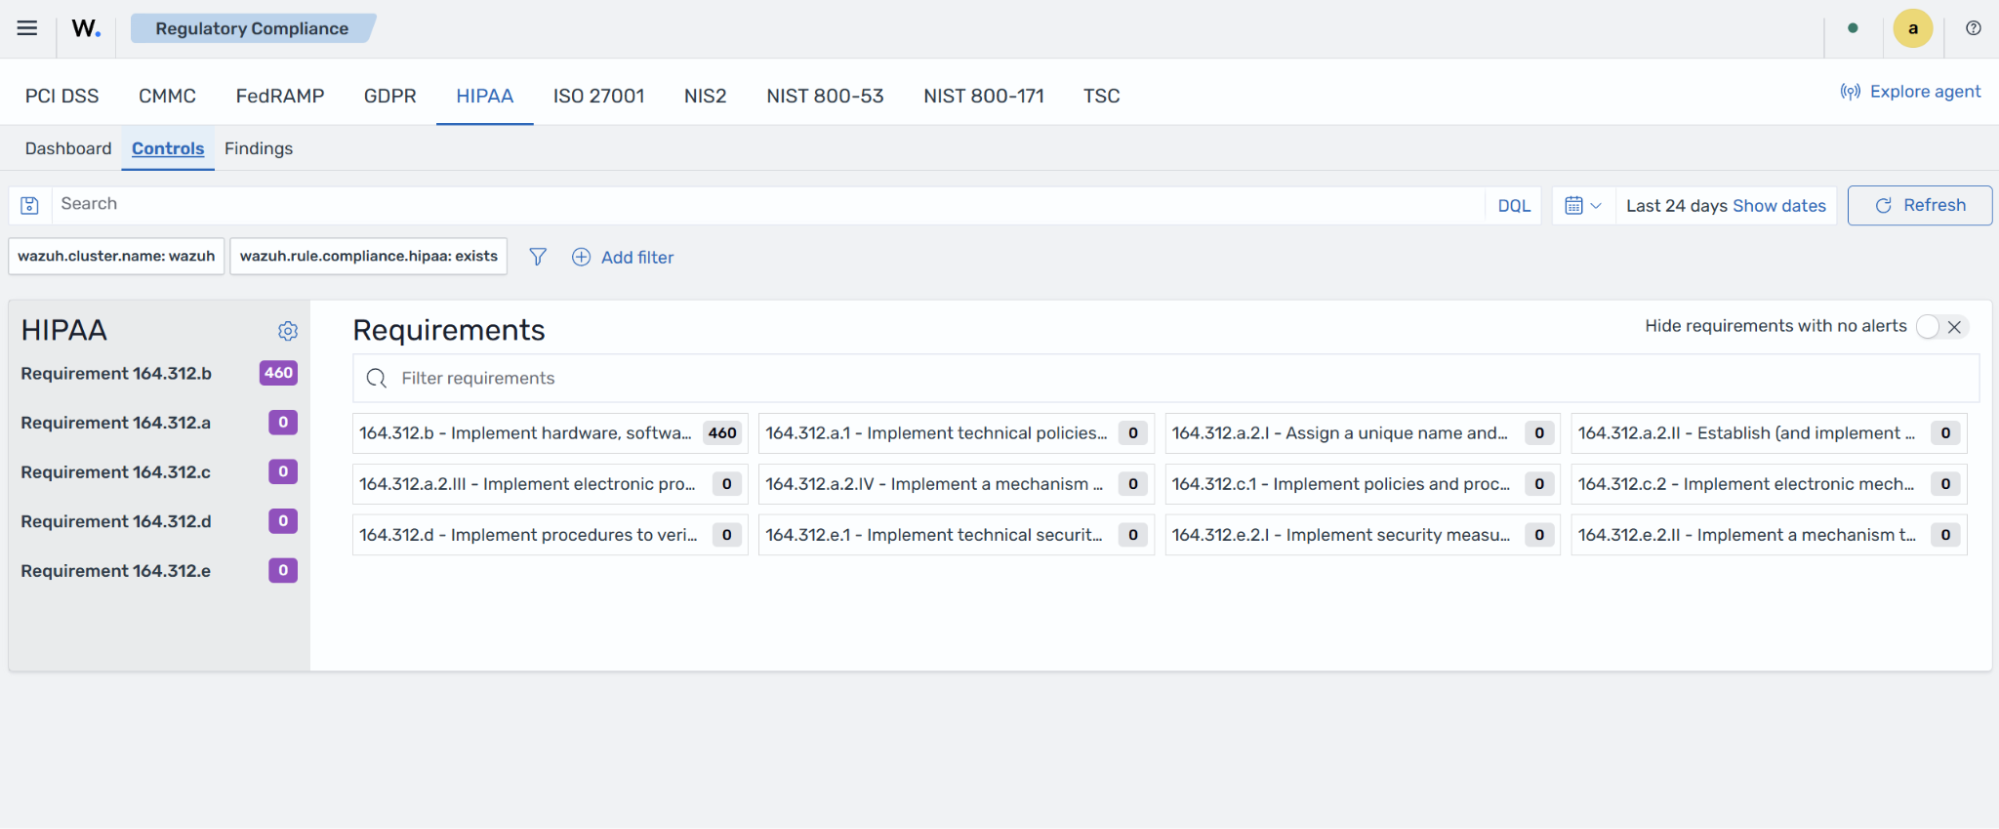Click Add filter
Screen dimensions: 1999x829
tap(622, 257)
